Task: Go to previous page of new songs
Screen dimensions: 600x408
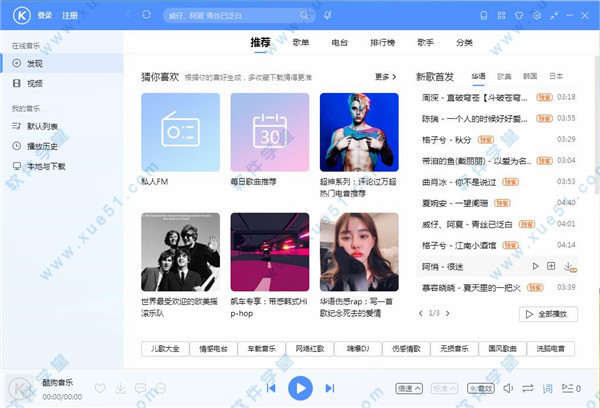Action: (421, 313)
